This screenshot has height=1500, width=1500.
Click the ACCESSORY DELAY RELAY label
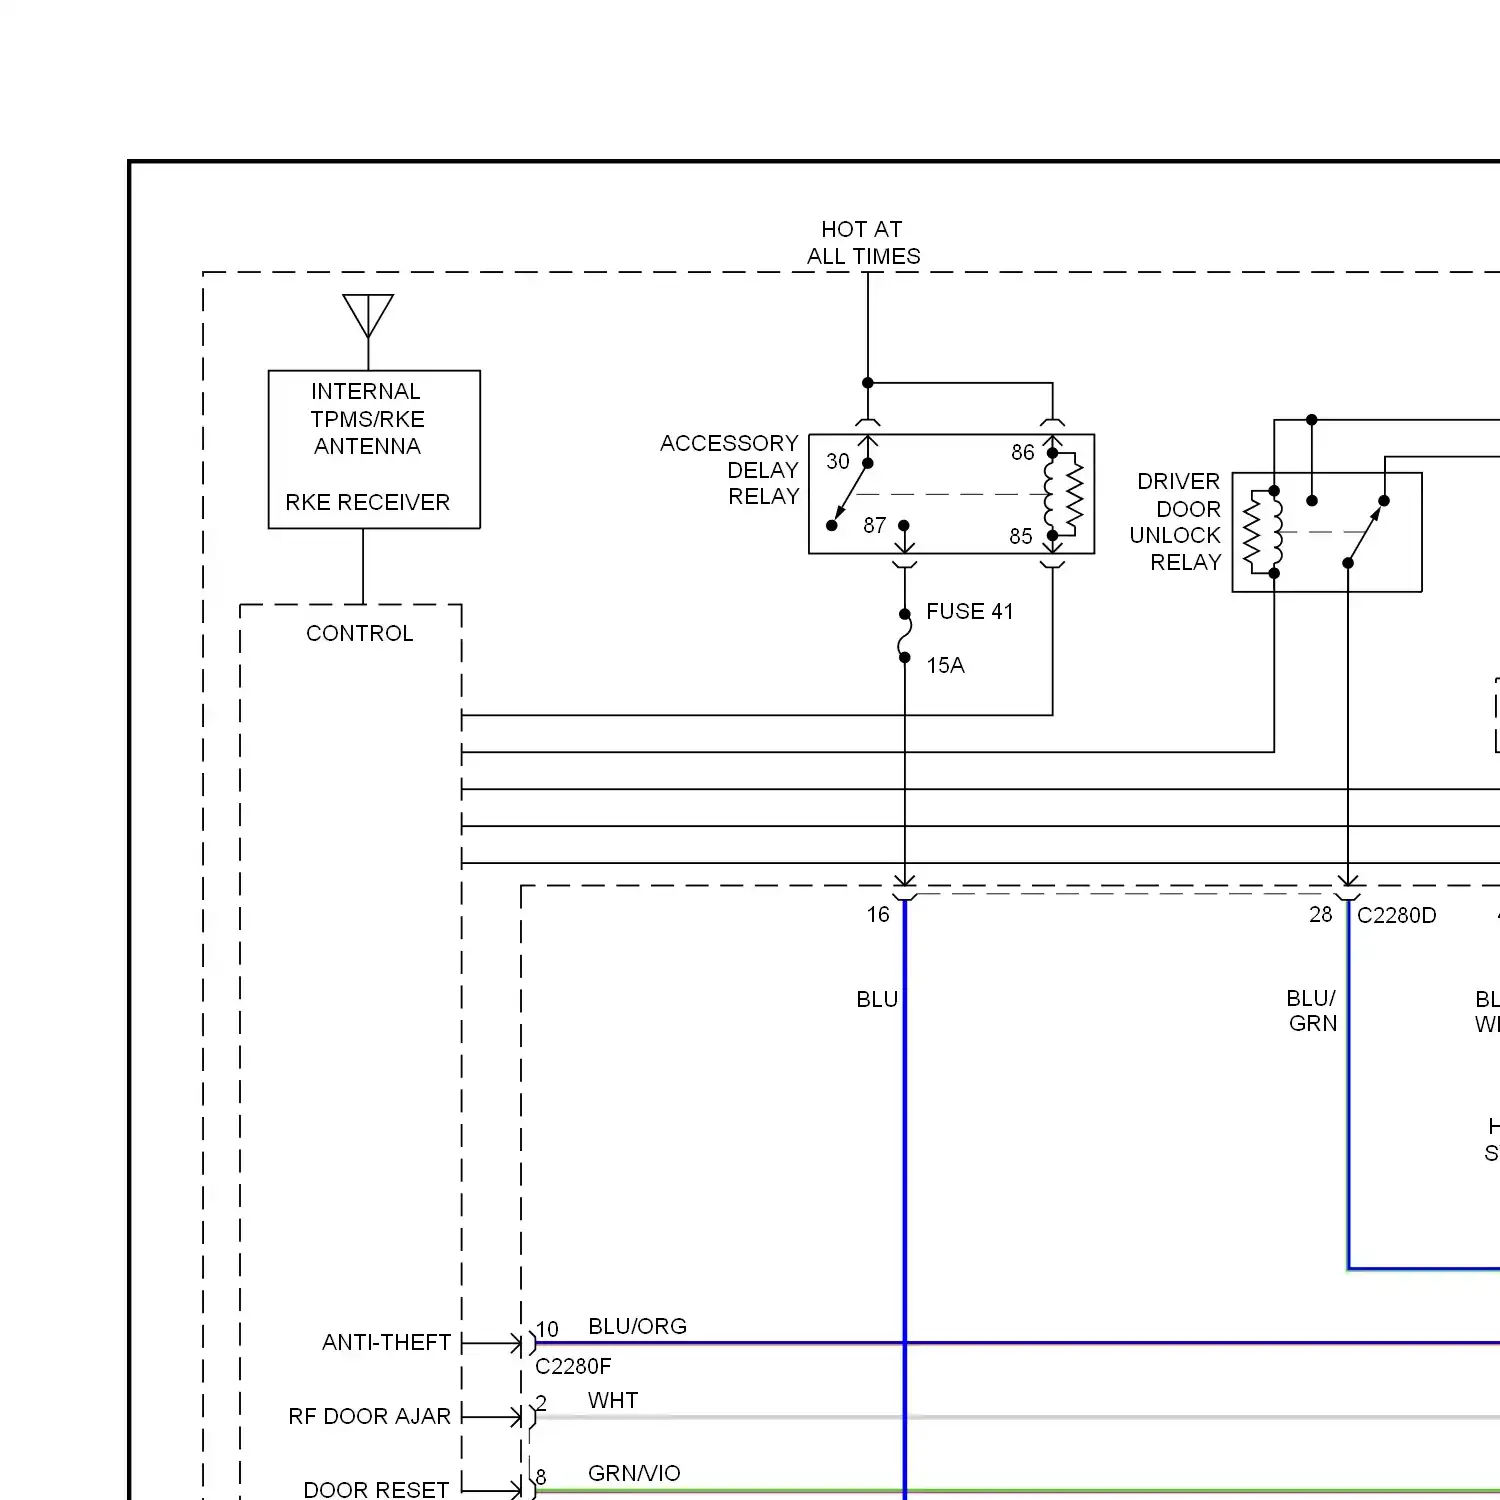pos(730,470)
